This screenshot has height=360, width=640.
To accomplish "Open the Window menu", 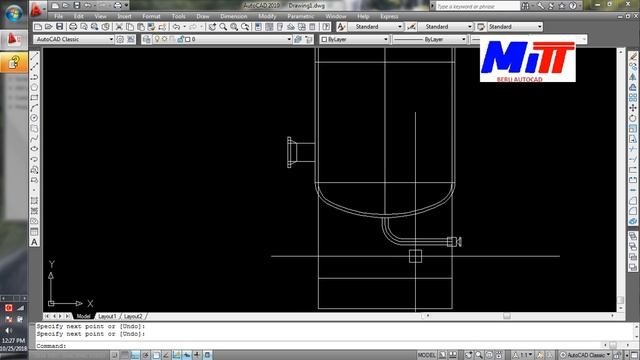I will coord(336,16).
